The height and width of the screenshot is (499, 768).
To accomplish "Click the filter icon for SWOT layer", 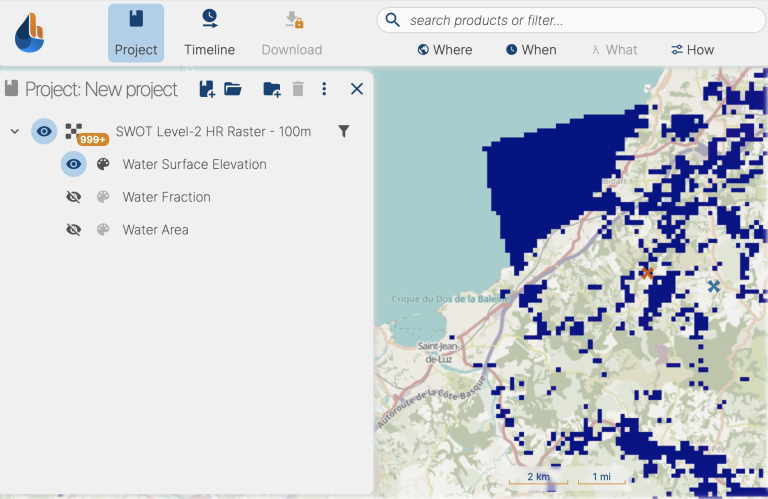I will click(344, 131).
